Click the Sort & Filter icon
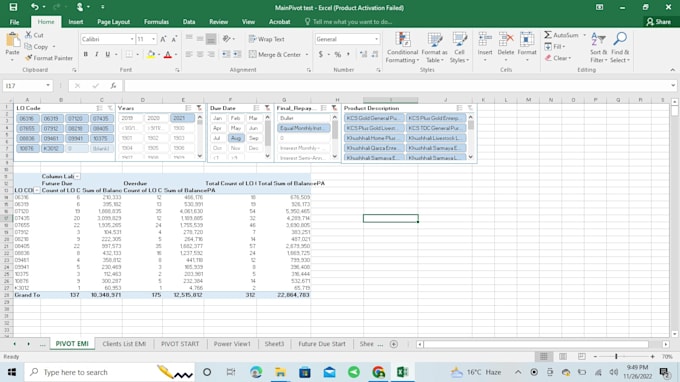This screenshot has width=680, height=382. pos(598,40)
